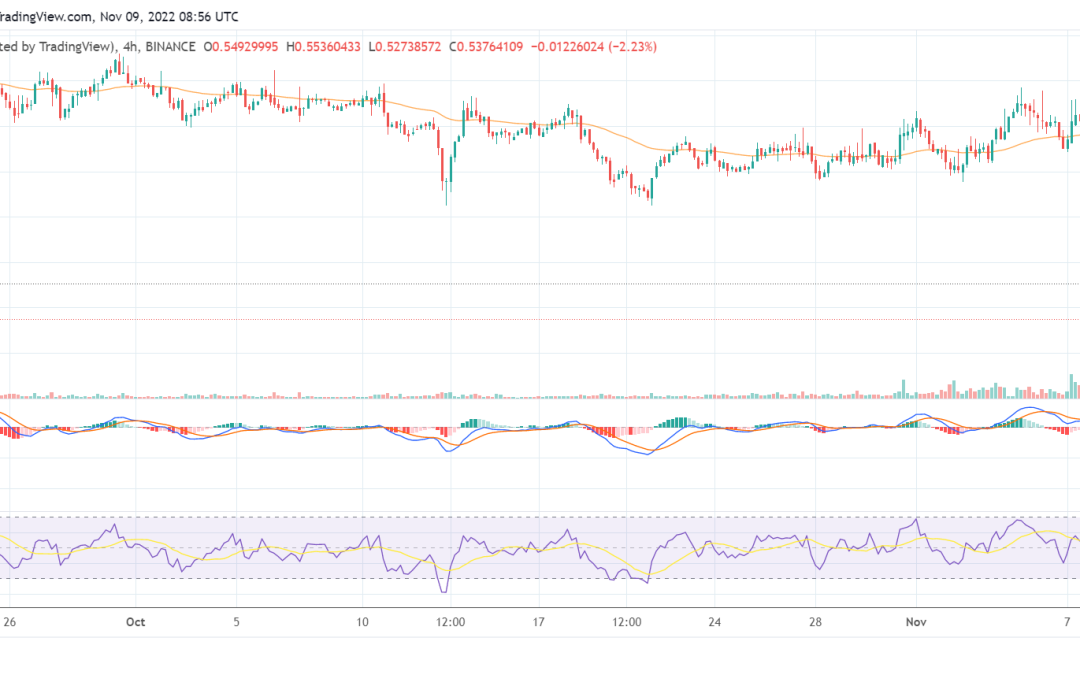Click the low price value L0.52738572
The width and height of the screenshot is (1080, 675).
404,47
